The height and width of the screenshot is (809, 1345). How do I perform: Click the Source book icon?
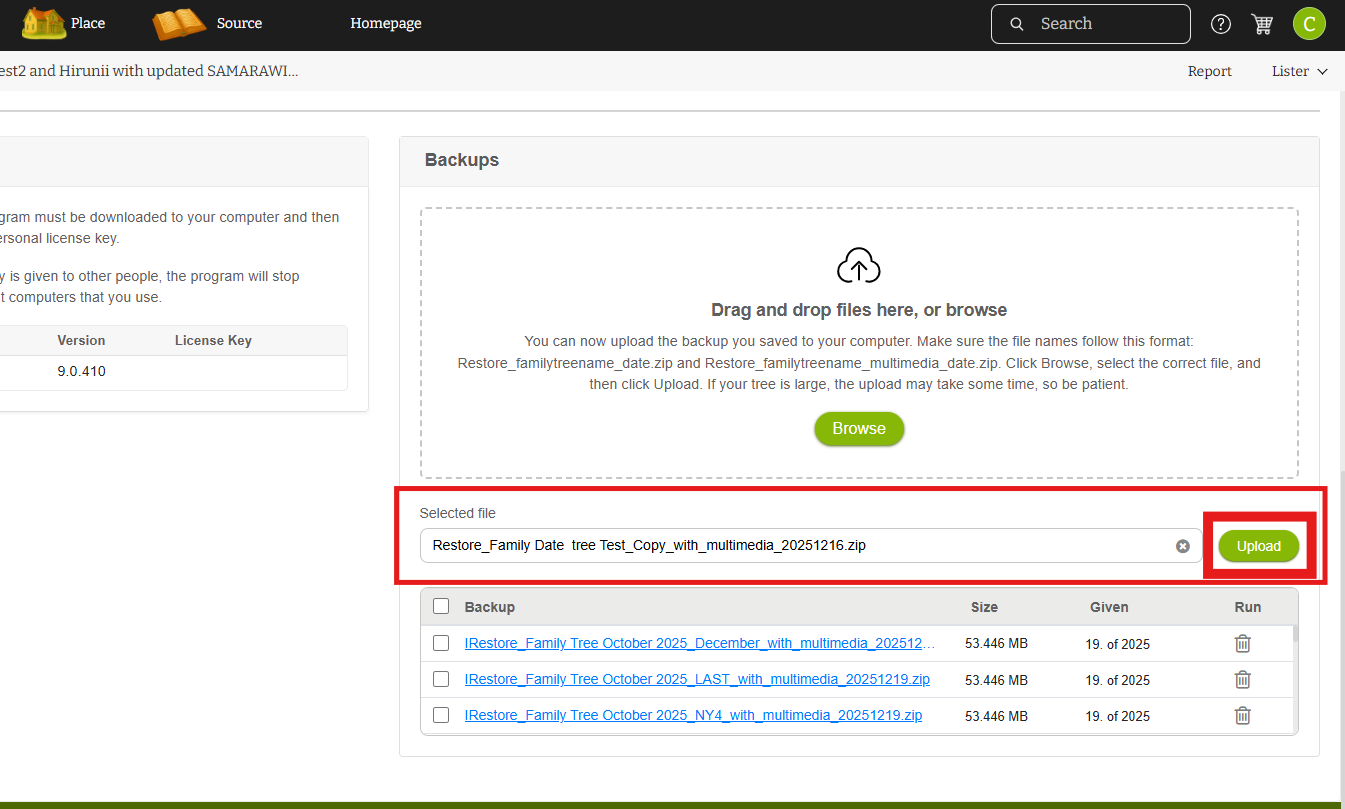point(179,23)
